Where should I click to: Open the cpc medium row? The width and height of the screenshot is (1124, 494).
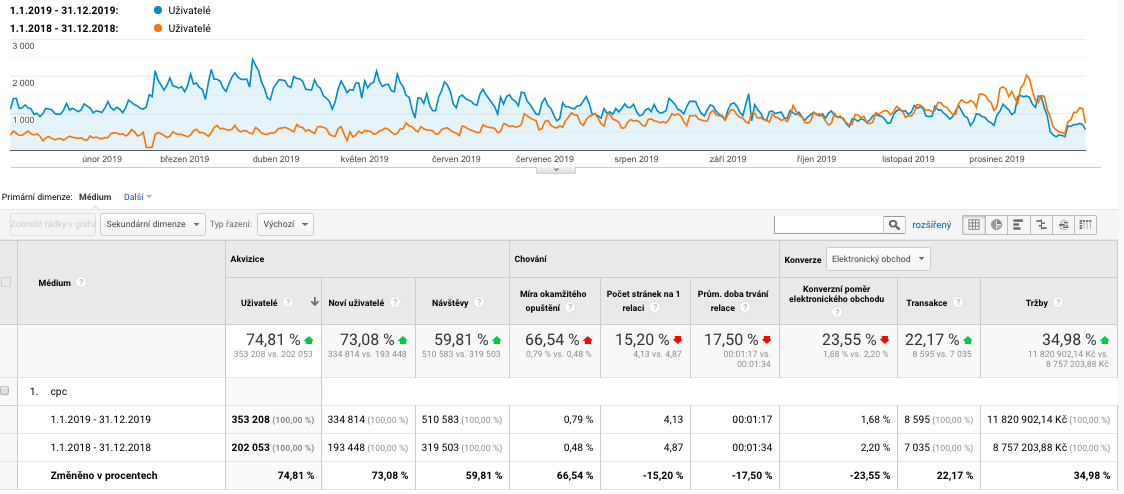pos(58,391)
